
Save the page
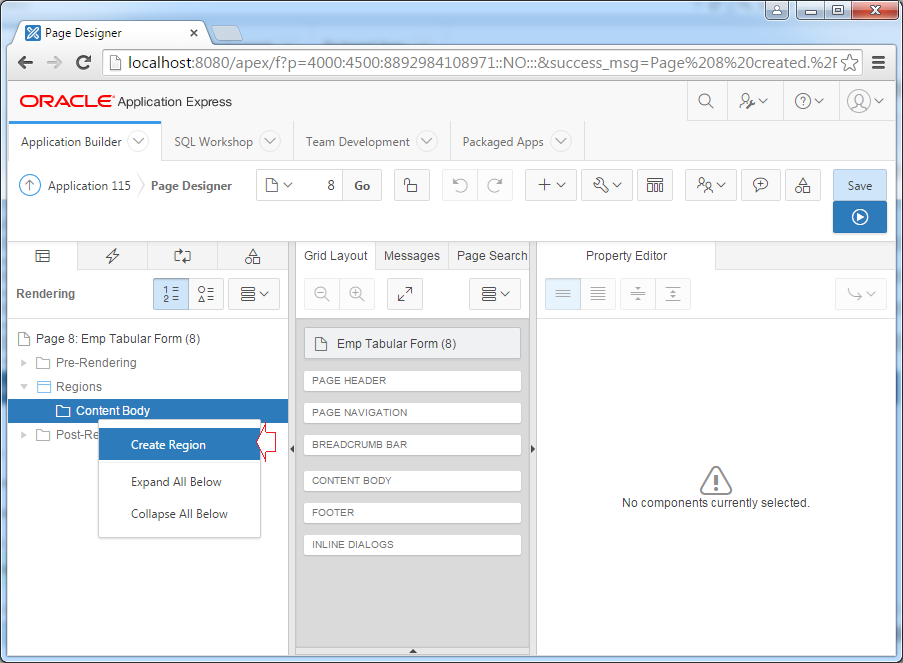(x=859, y=185)
